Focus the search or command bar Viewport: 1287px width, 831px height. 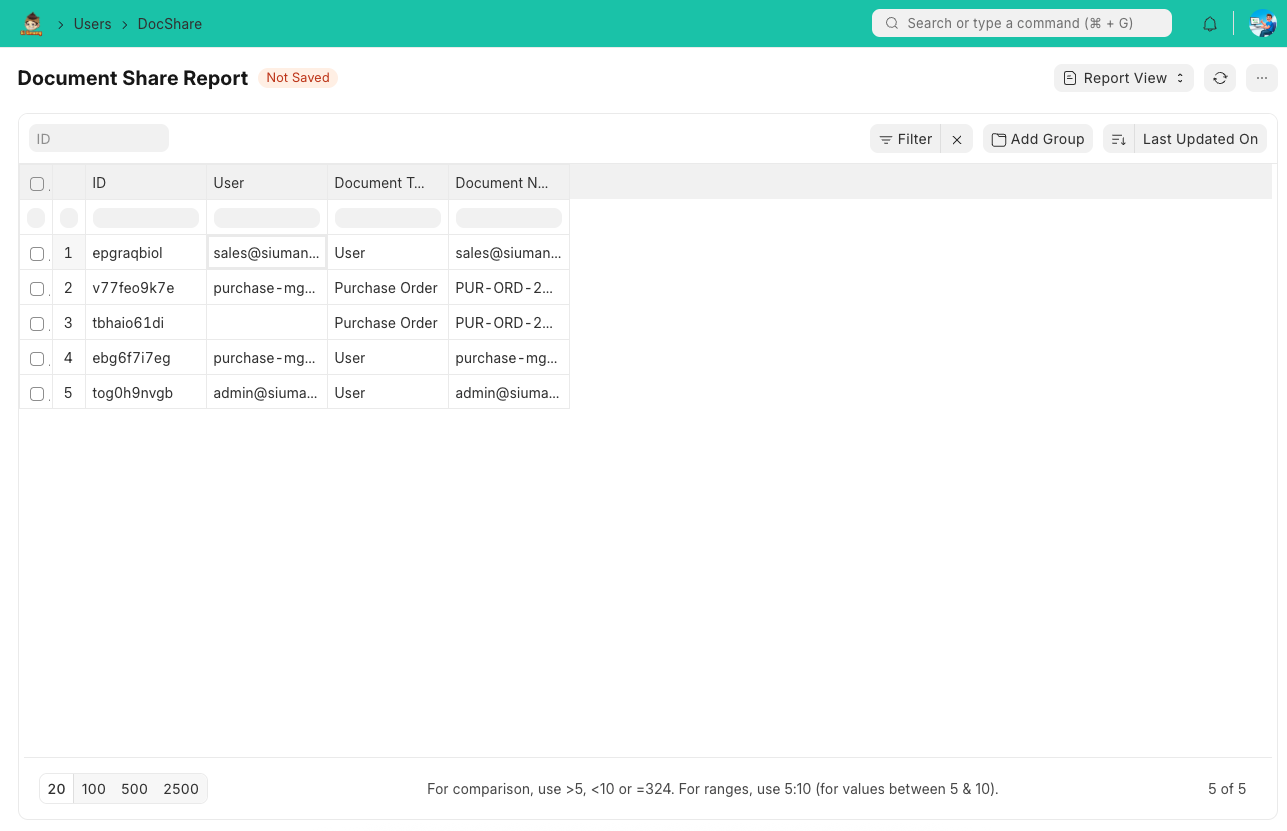(x=1021, y=23)
